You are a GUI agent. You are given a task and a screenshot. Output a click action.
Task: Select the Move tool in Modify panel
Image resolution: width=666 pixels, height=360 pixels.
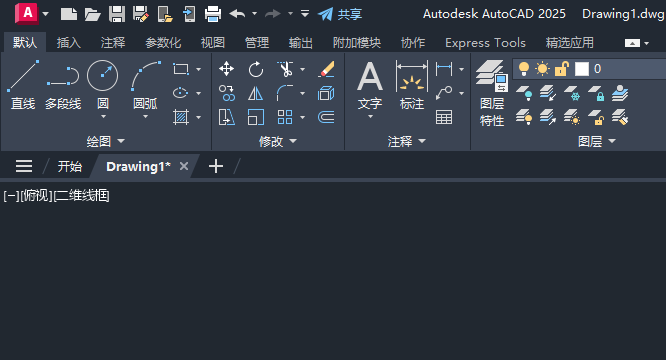pyautogui.click(x=226, y=69)
